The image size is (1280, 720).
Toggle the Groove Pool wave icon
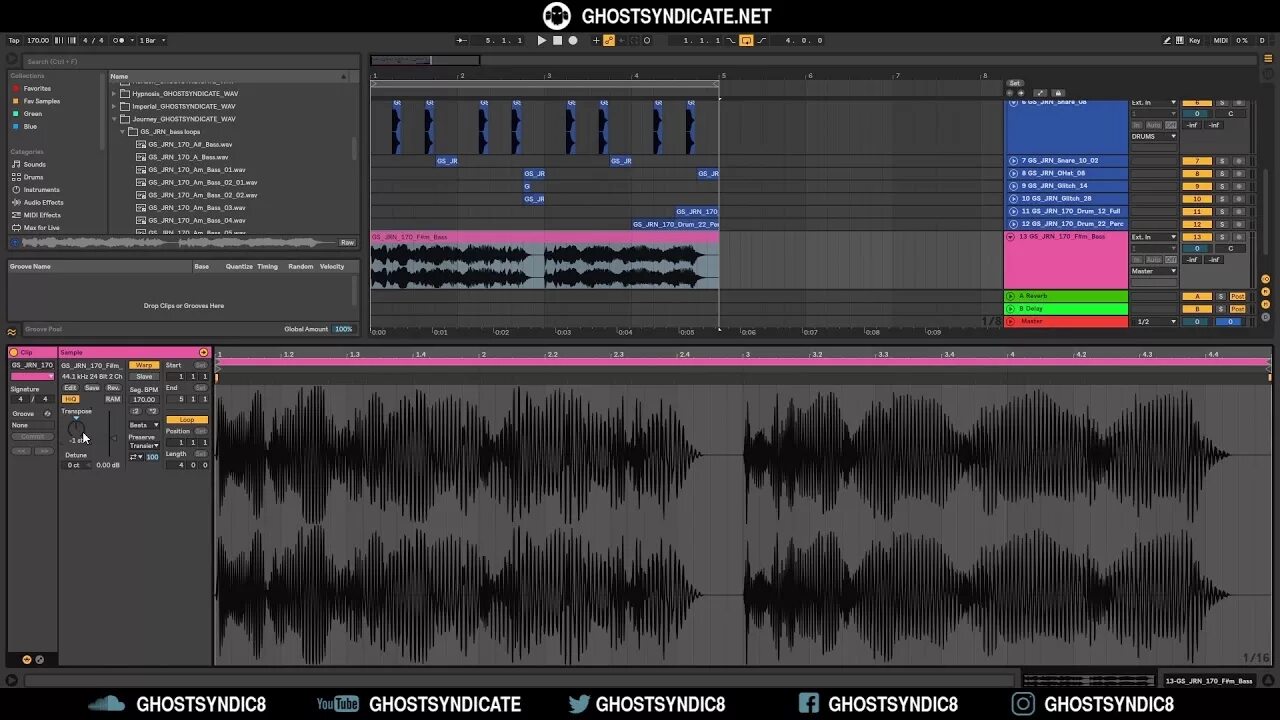pos(12,331)
